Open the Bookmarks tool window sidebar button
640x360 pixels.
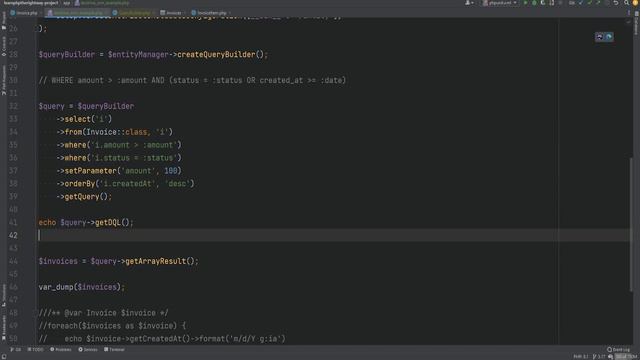point(4,328)
